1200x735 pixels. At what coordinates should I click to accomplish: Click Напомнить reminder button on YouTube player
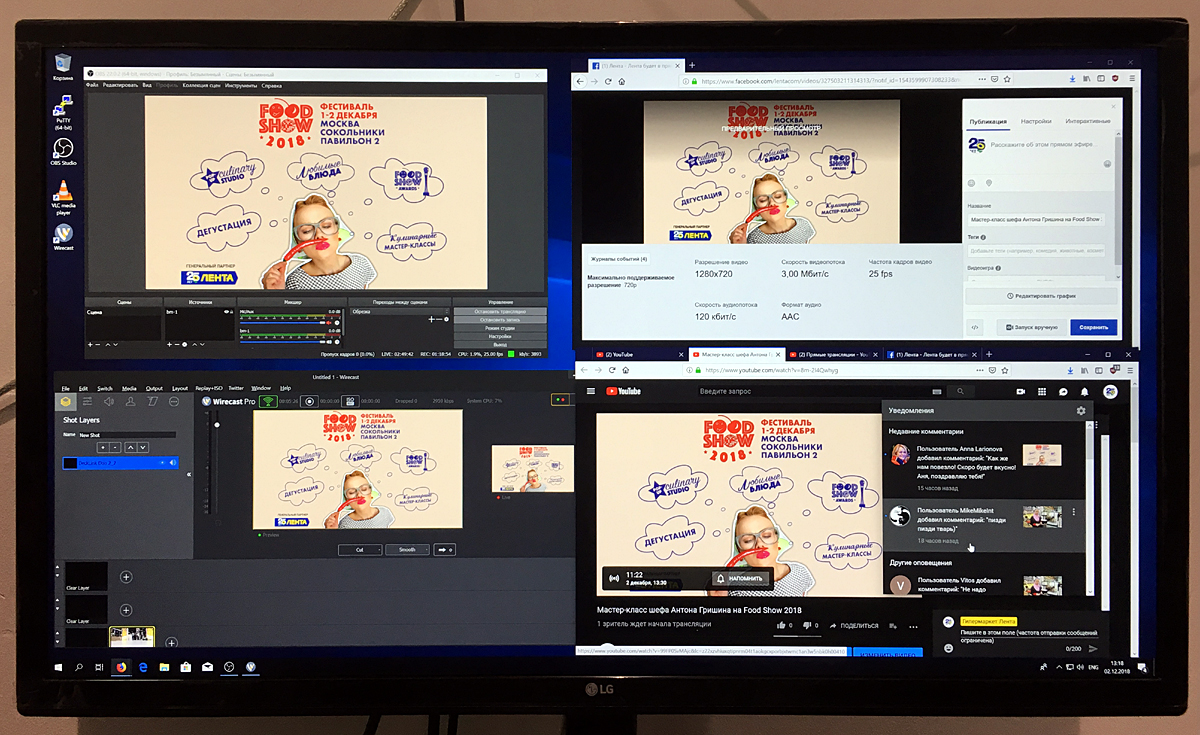pos(740,578)
